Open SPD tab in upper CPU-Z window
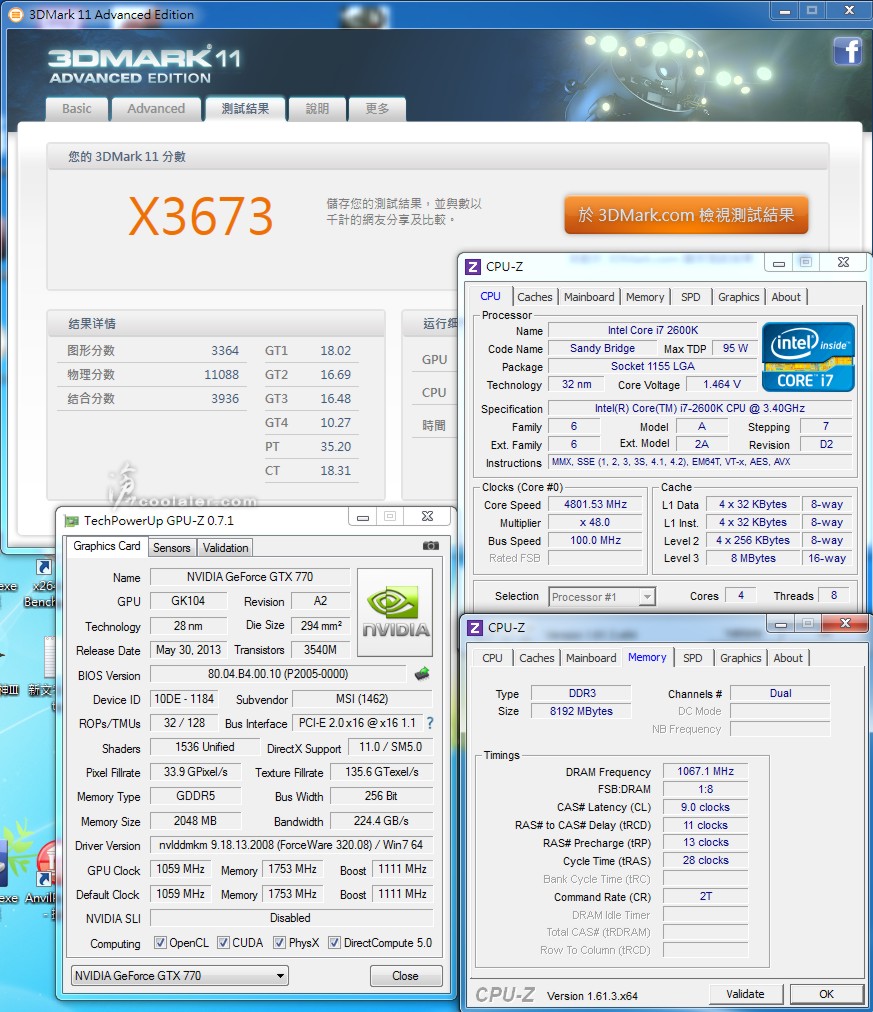The height and width of the screenshot is (1012, 873). 690,297
